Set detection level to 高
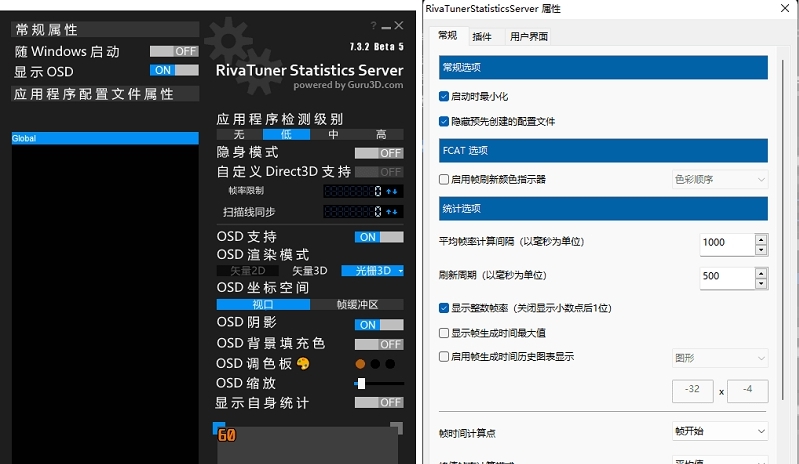The image size is (799, 464). point(381,134)
